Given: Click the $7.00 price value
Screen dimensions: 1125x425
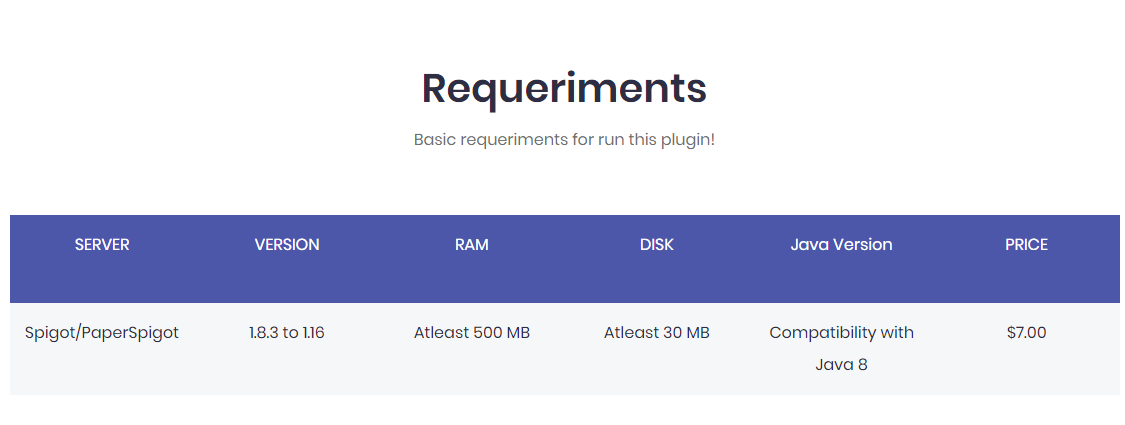Looking at the screenshot, I should point(1026,332).
